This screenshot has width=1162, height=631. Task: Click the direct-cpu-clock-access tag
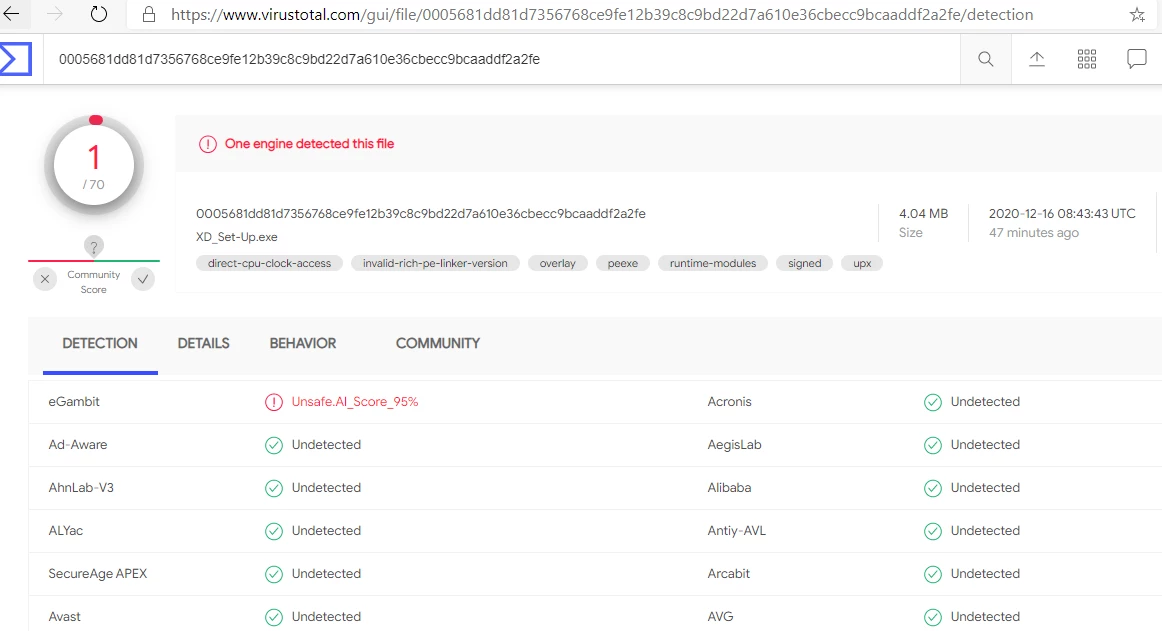270,263
